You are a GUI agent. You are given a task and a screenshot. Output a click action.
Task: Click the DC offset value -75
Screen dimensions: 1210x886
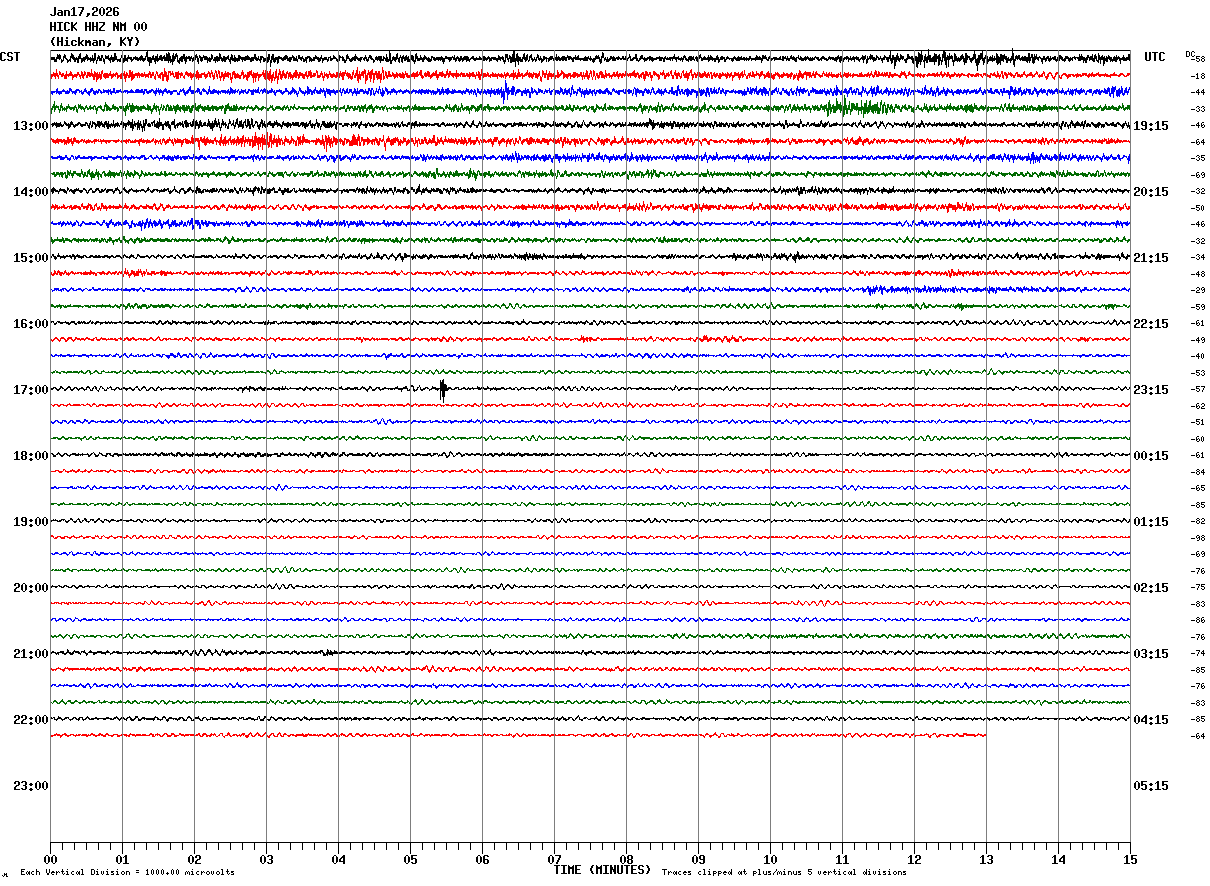pos(1198,587)
